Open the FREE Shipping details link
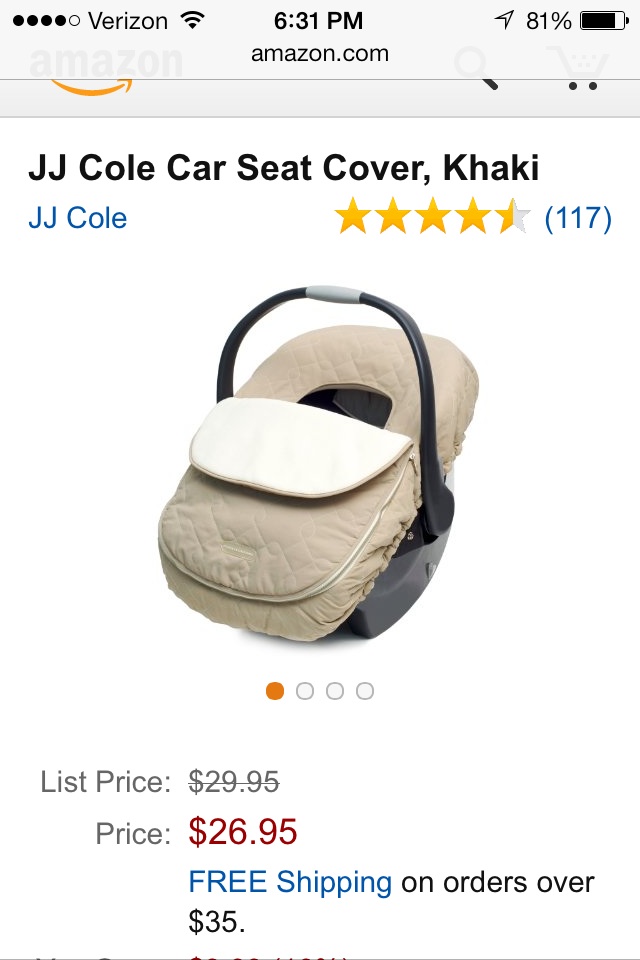640x960 pixels. (290, 882)
